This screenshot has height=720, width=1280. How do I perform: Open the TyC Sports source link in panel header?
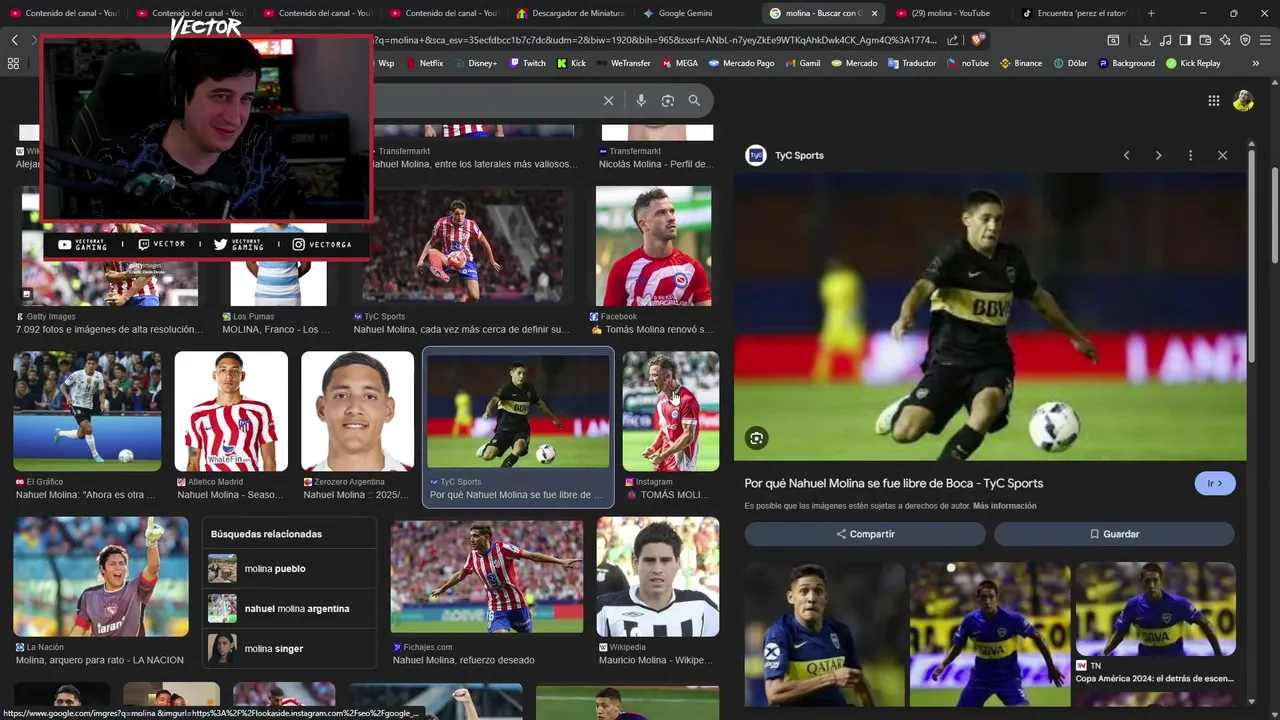[x=785, y=155]
